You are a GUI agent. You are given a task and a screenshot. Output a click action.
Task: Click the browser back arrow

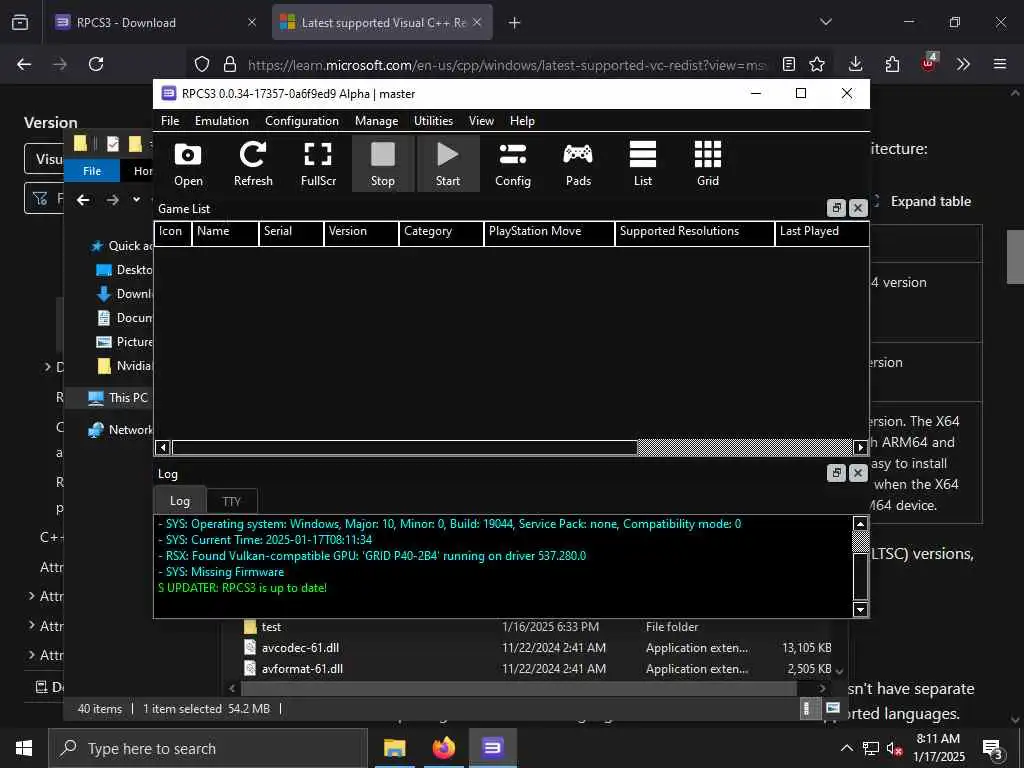(24, 64)
